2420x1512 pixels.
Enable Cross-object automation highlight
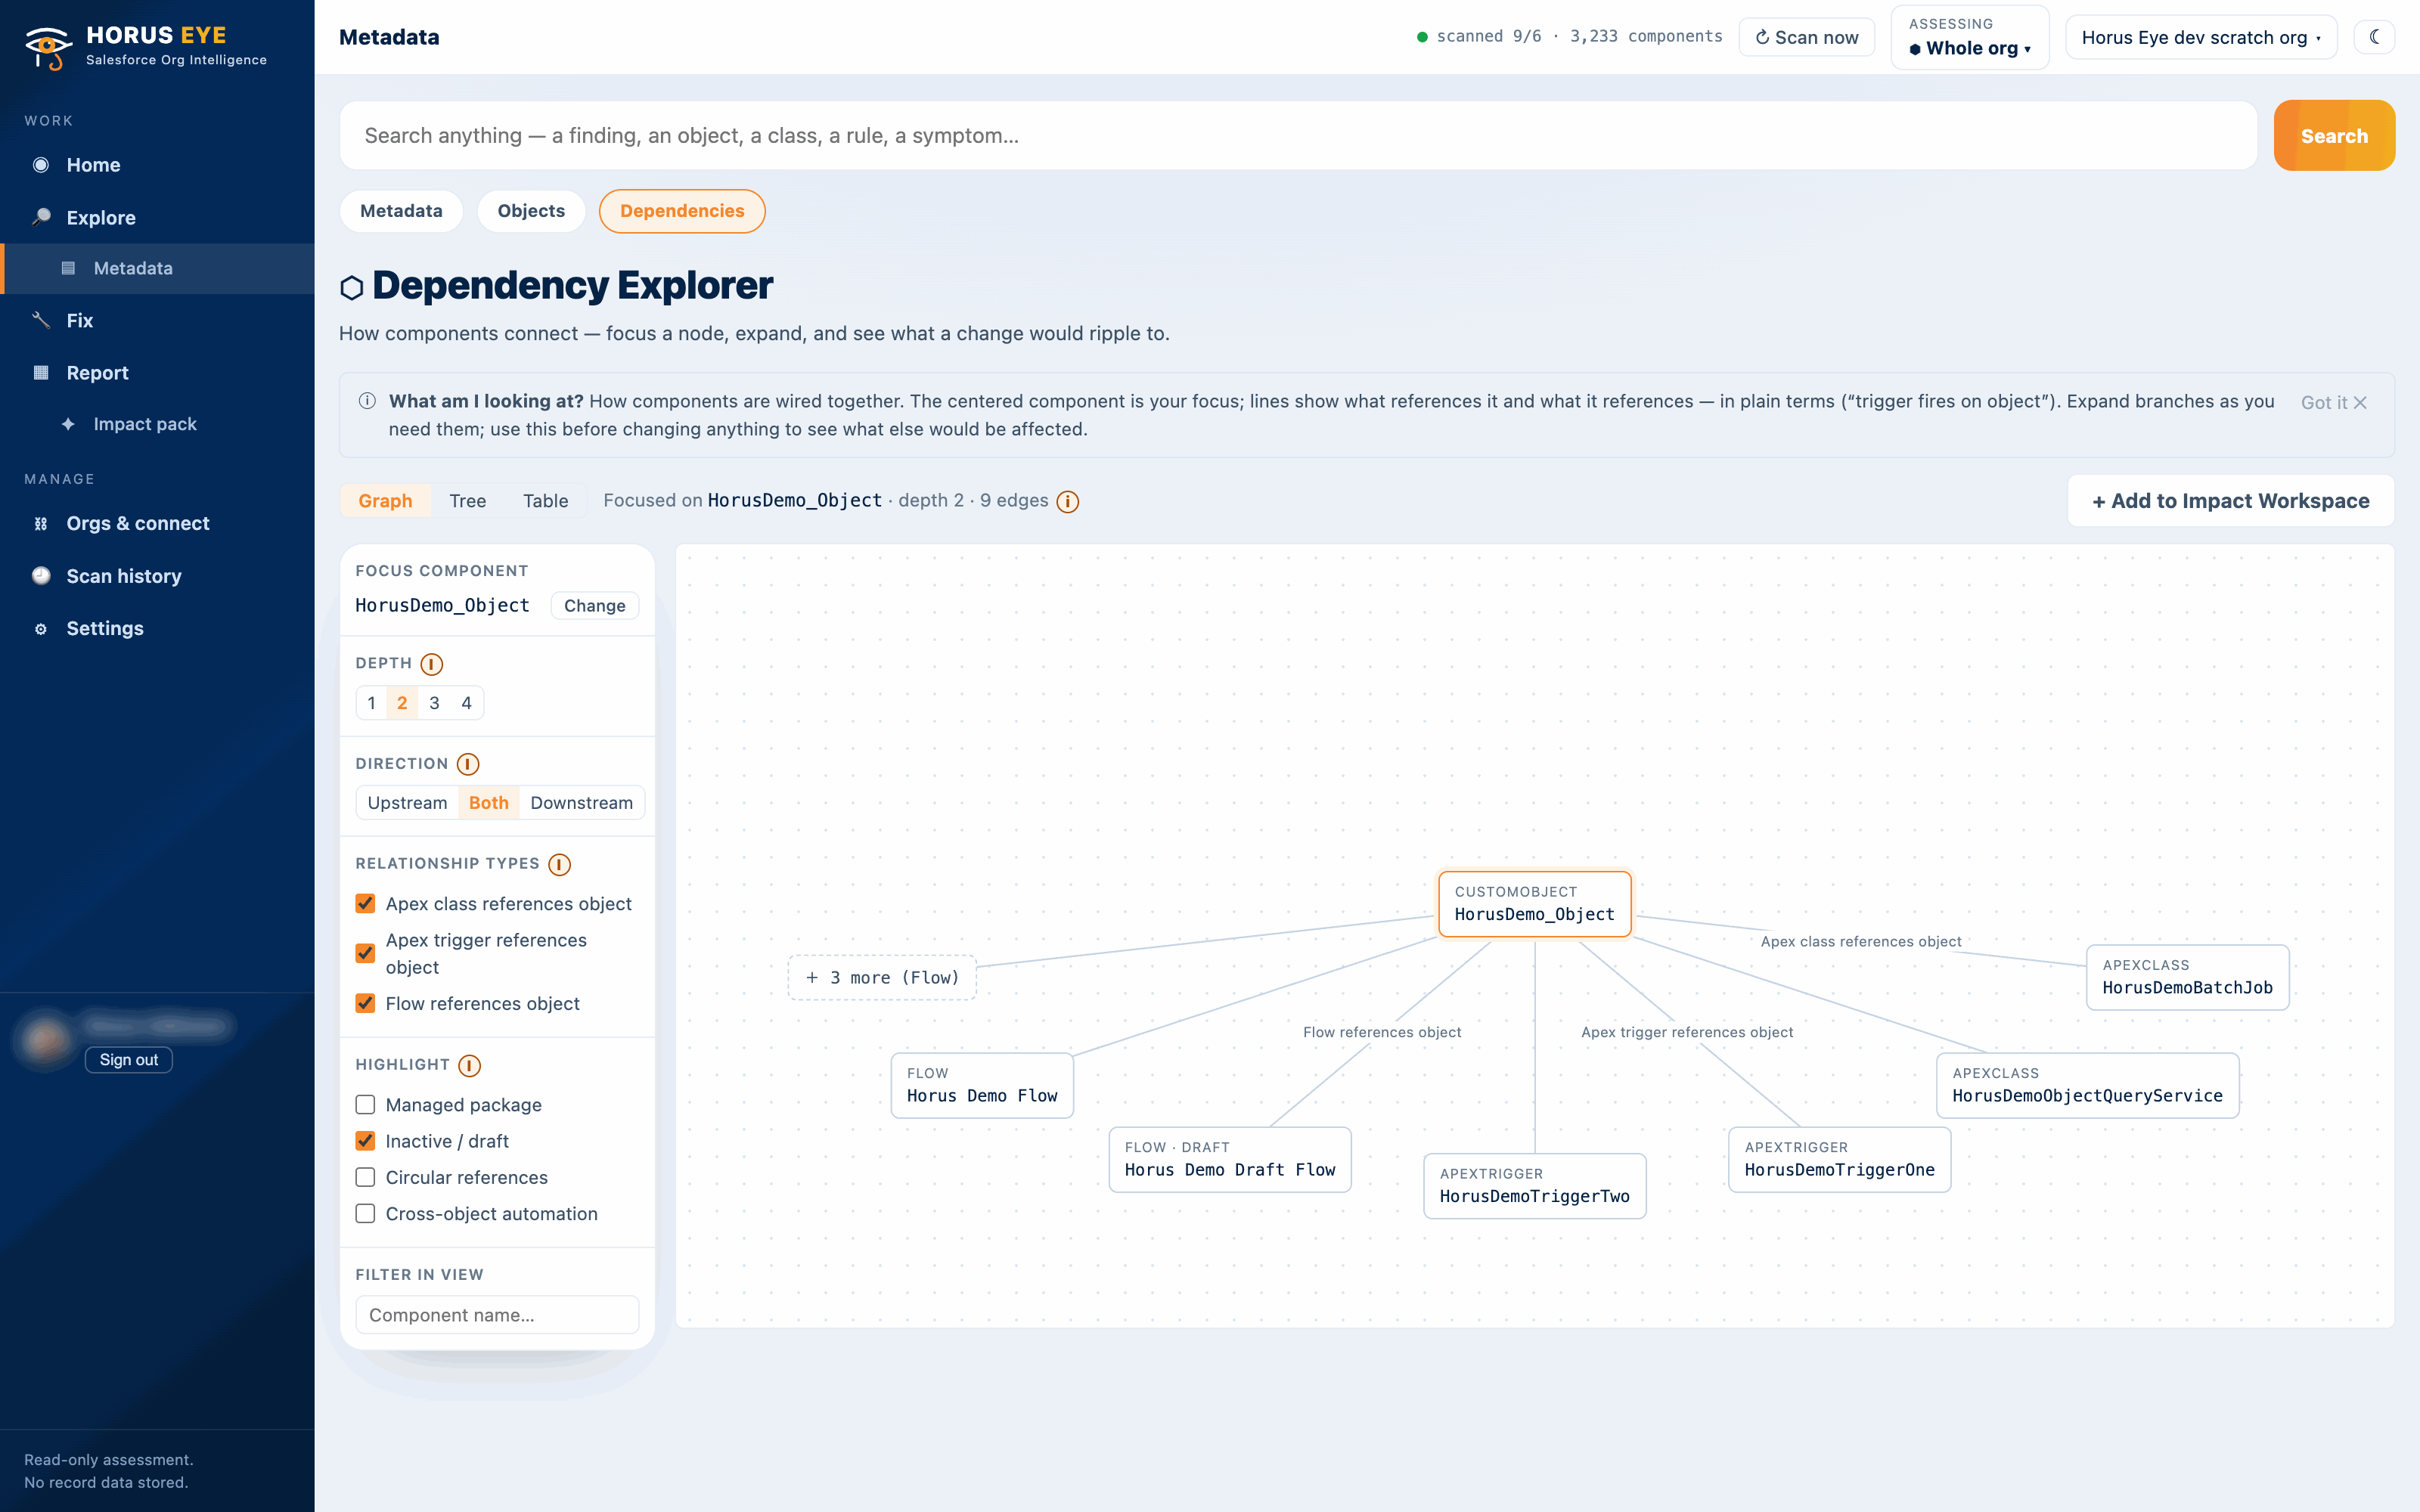click(x=366, y=1213)
